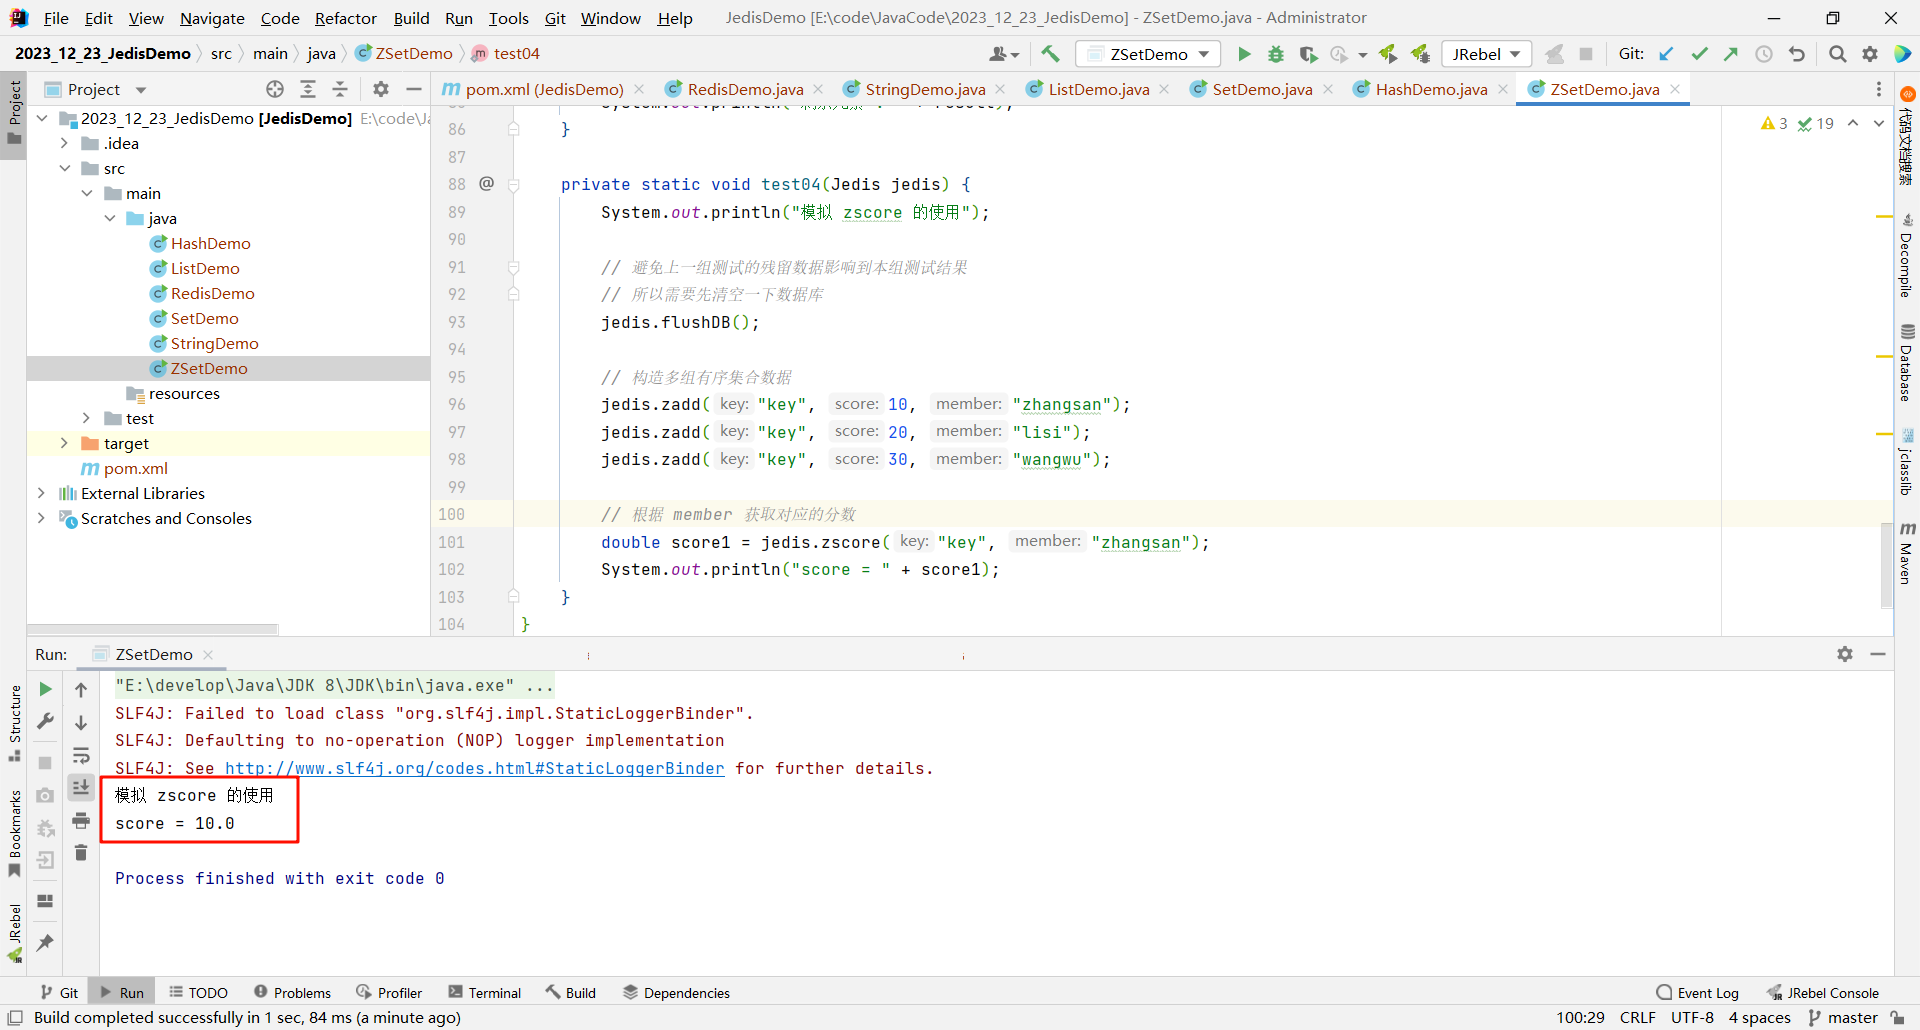The width and height of the screenshot is (1920, 1030).
Task: Open the Navigate menu
Action: (x=212, y=18)
